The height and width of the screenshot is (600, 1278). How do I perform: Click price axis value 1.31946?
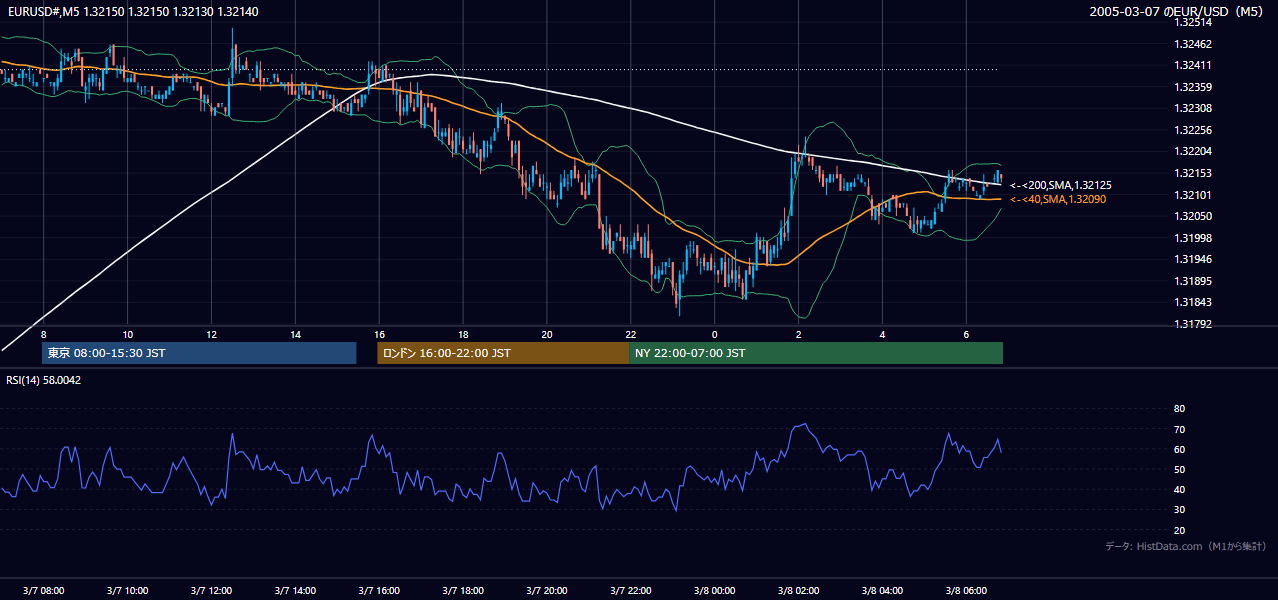click(1193, 259)
